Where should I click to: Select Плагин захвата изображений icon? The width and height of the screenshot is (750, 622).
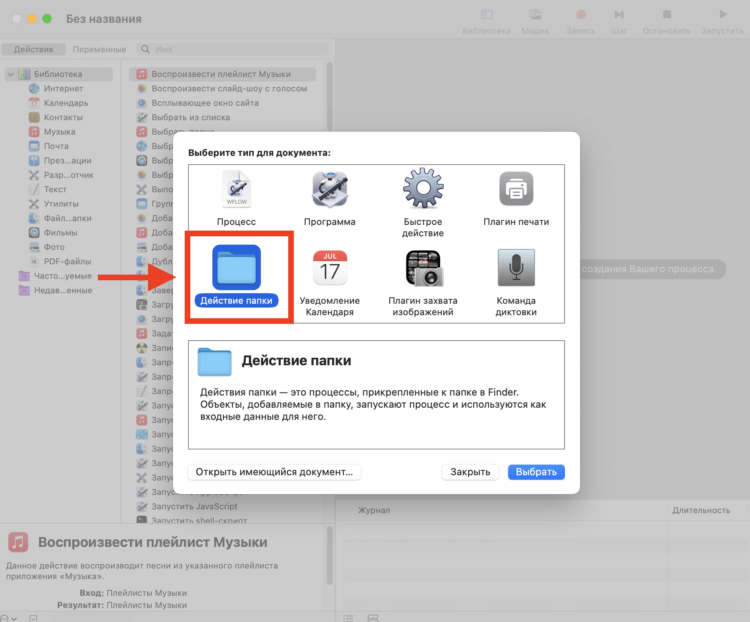pos(424,268)
